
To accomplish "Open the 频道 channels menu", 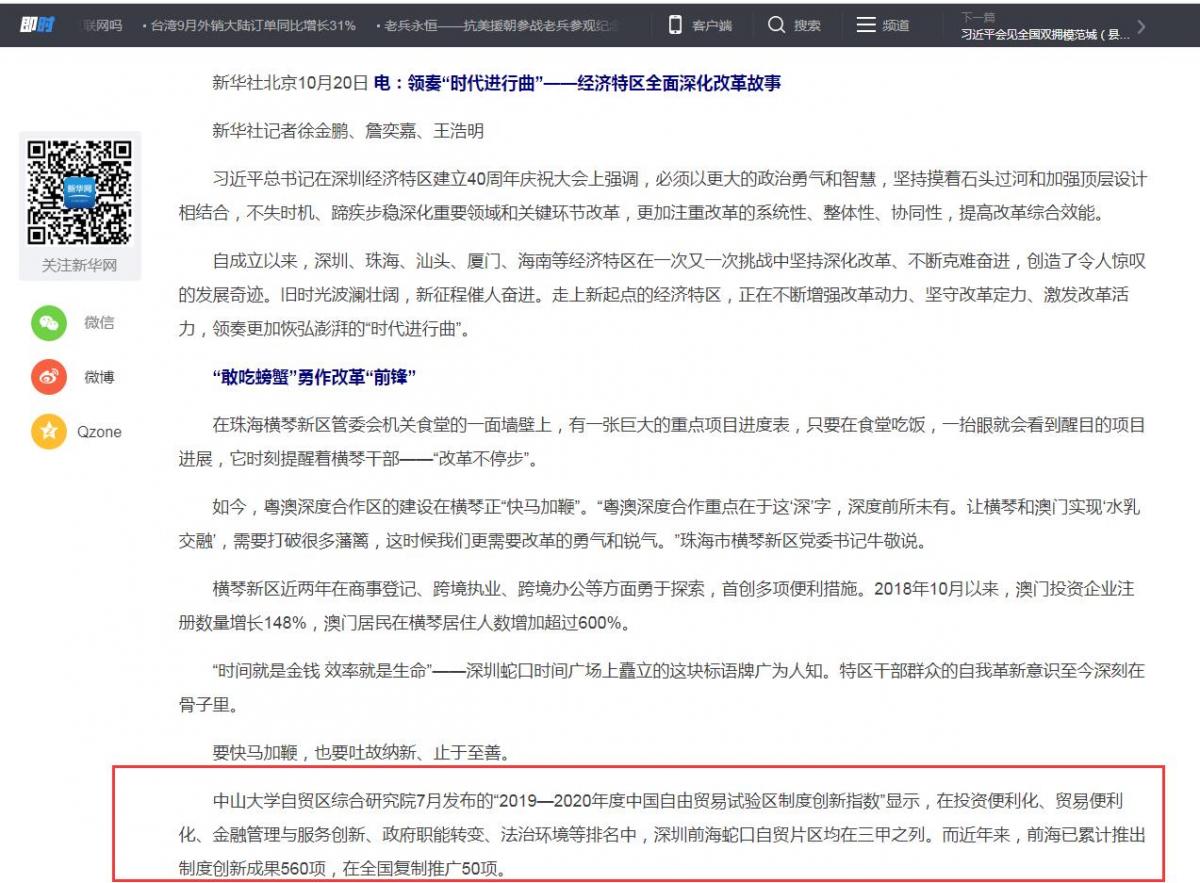I will pyautogui.click(x=896, y=26).
